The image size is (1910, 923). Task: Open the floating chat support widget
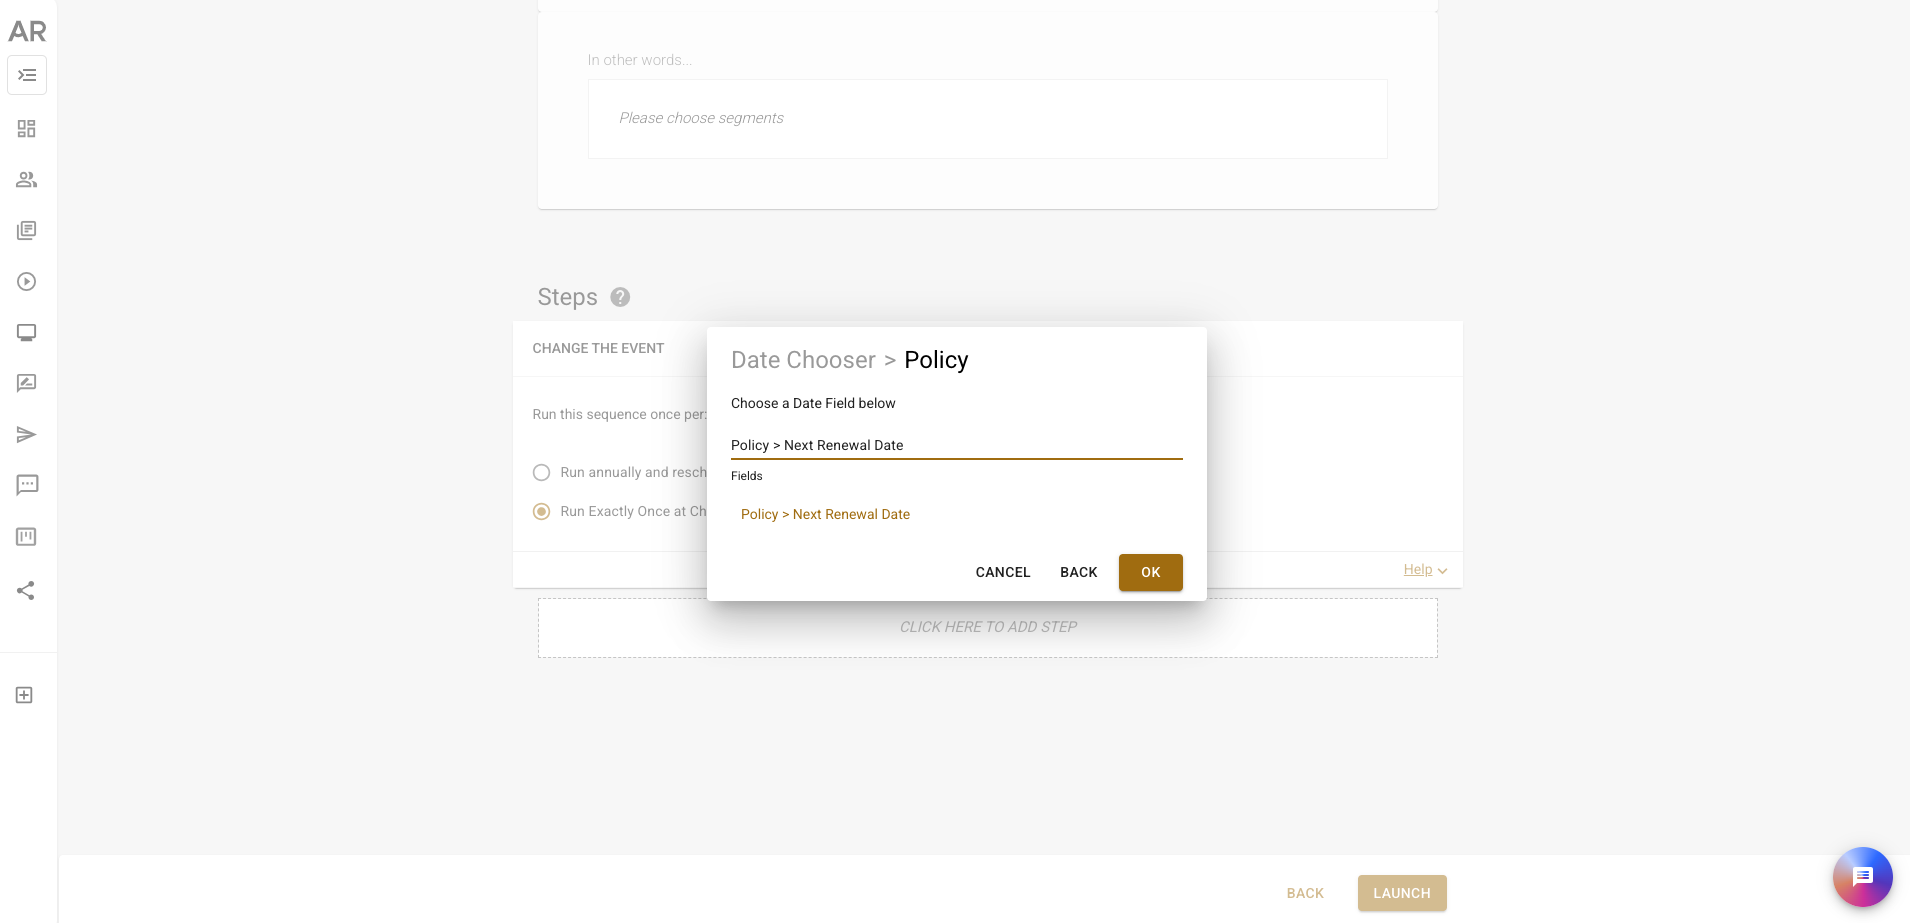pos(1863,877)
